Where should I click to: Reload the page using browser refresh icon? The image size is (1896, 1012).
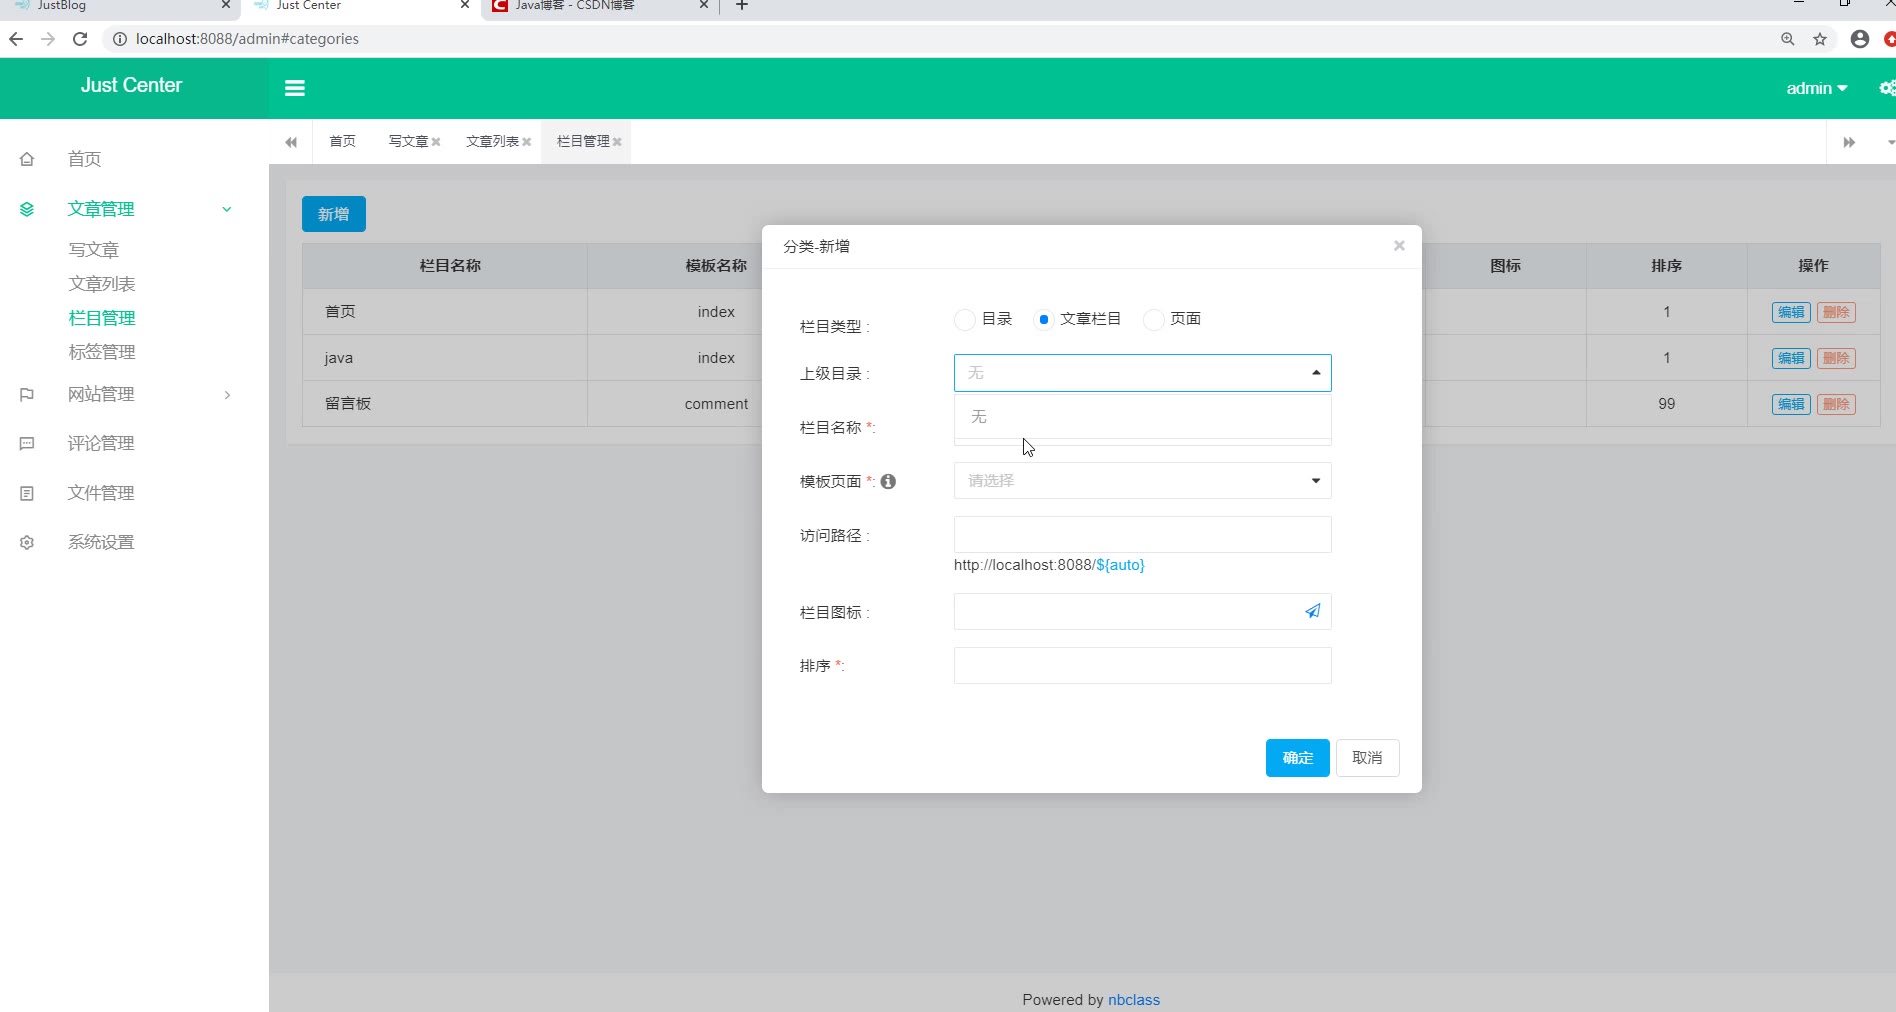coord(80,39)
